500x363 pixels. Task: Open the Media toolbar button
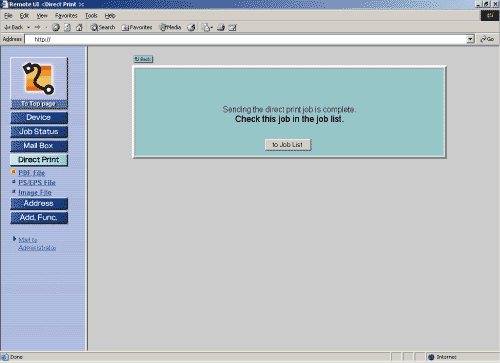[170, 27]
